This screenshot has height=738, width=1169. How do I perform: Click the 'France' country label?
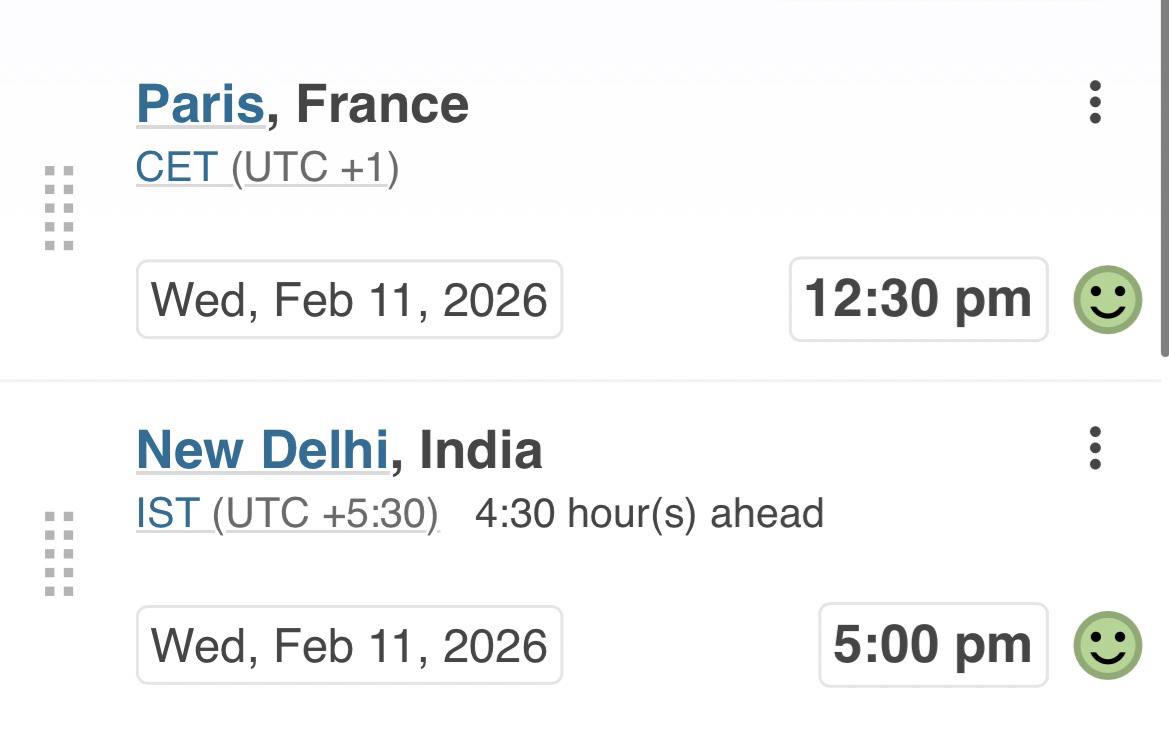382,104
